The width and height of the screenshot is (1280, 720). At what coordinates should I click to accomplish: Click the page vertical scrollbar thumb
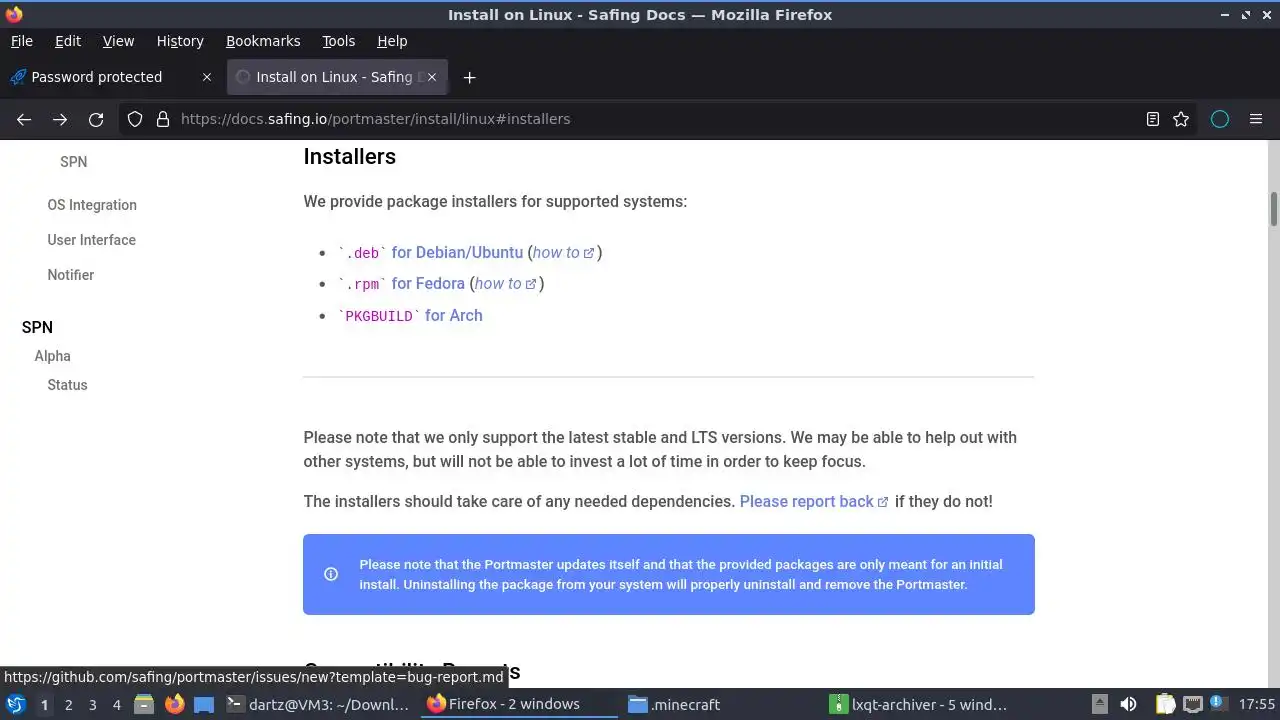click(x=1274, y=209)
